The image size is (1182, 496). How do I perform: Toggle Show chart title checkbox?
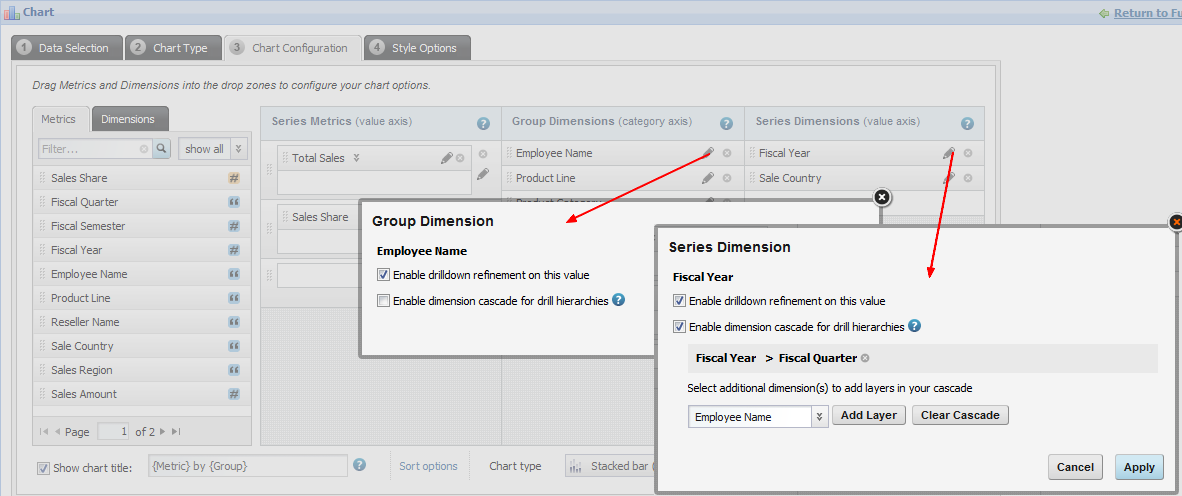pyautogui.click(x=43, y=468)
